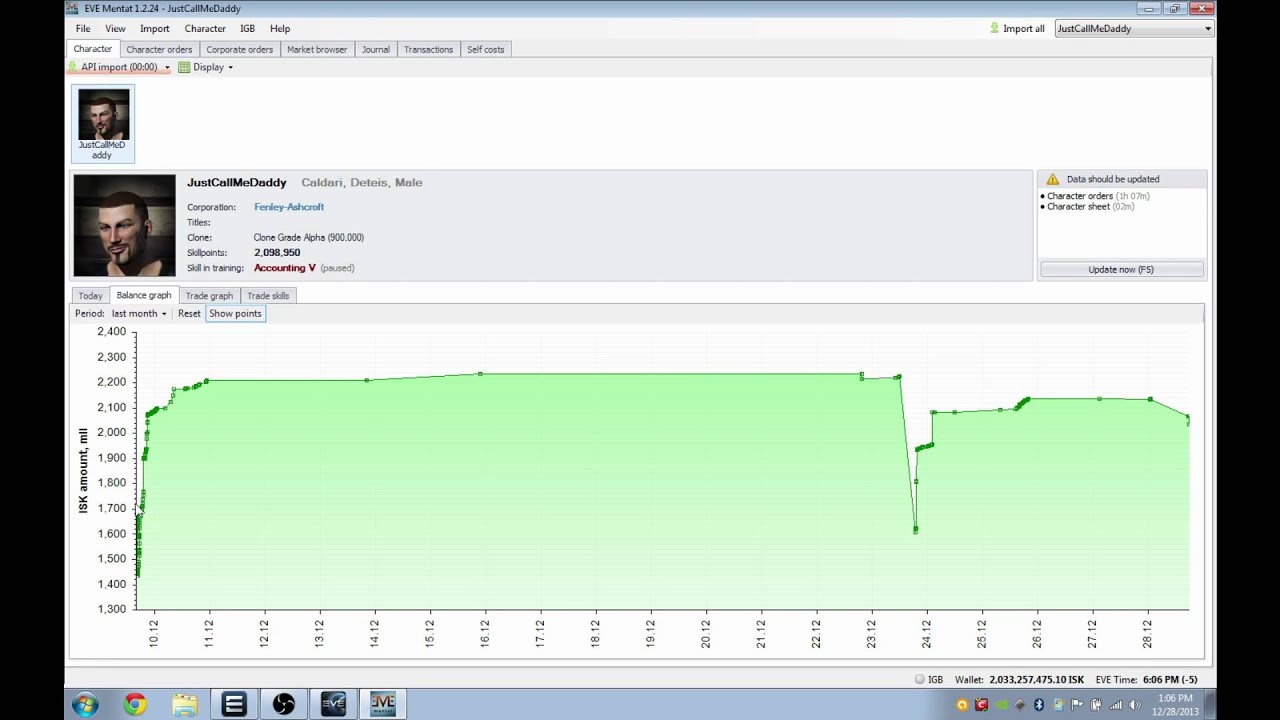Open the File menu

pyautogui.click(x=83, y=28)
